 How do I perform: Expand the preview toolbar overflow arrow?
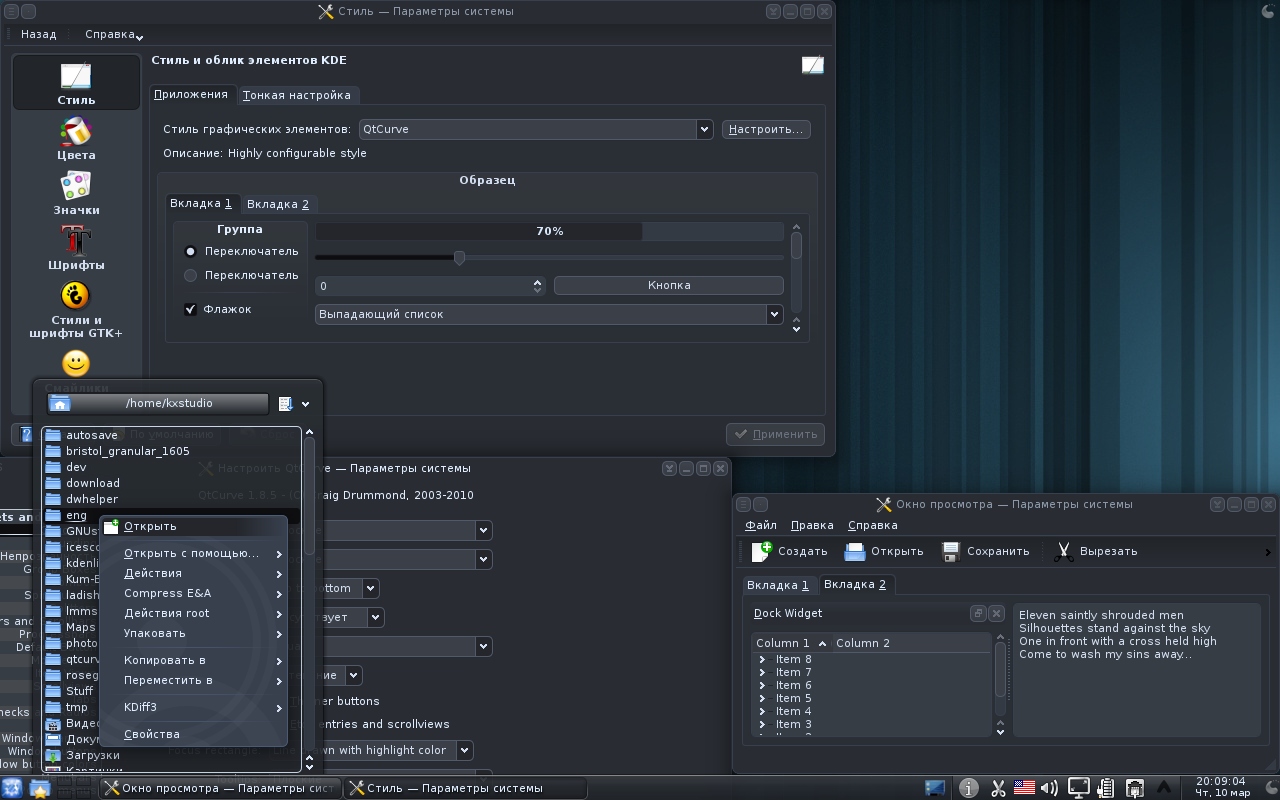point(1268,552)
